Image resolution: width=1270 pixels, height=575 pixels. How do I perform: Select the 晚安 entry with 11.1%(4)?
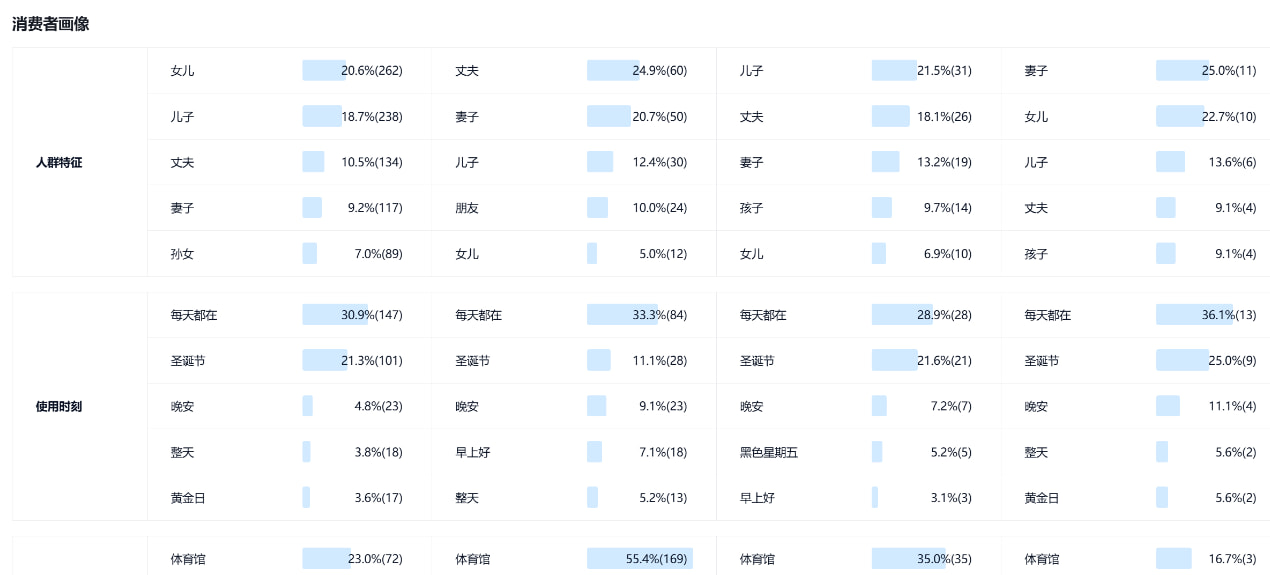(1036, 407)
